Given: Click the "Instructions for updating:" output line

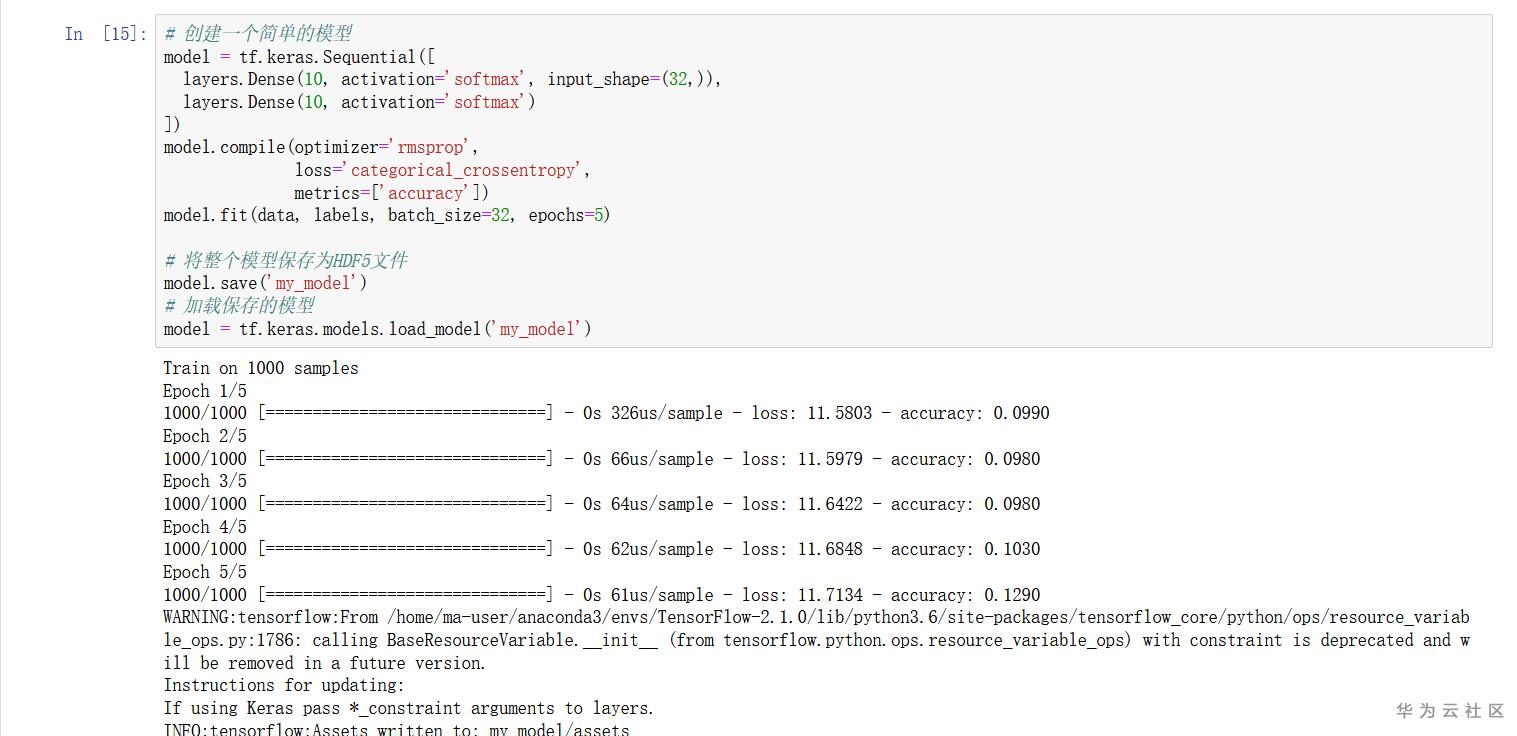Looking at the screenshot, I should pos(283,685).
